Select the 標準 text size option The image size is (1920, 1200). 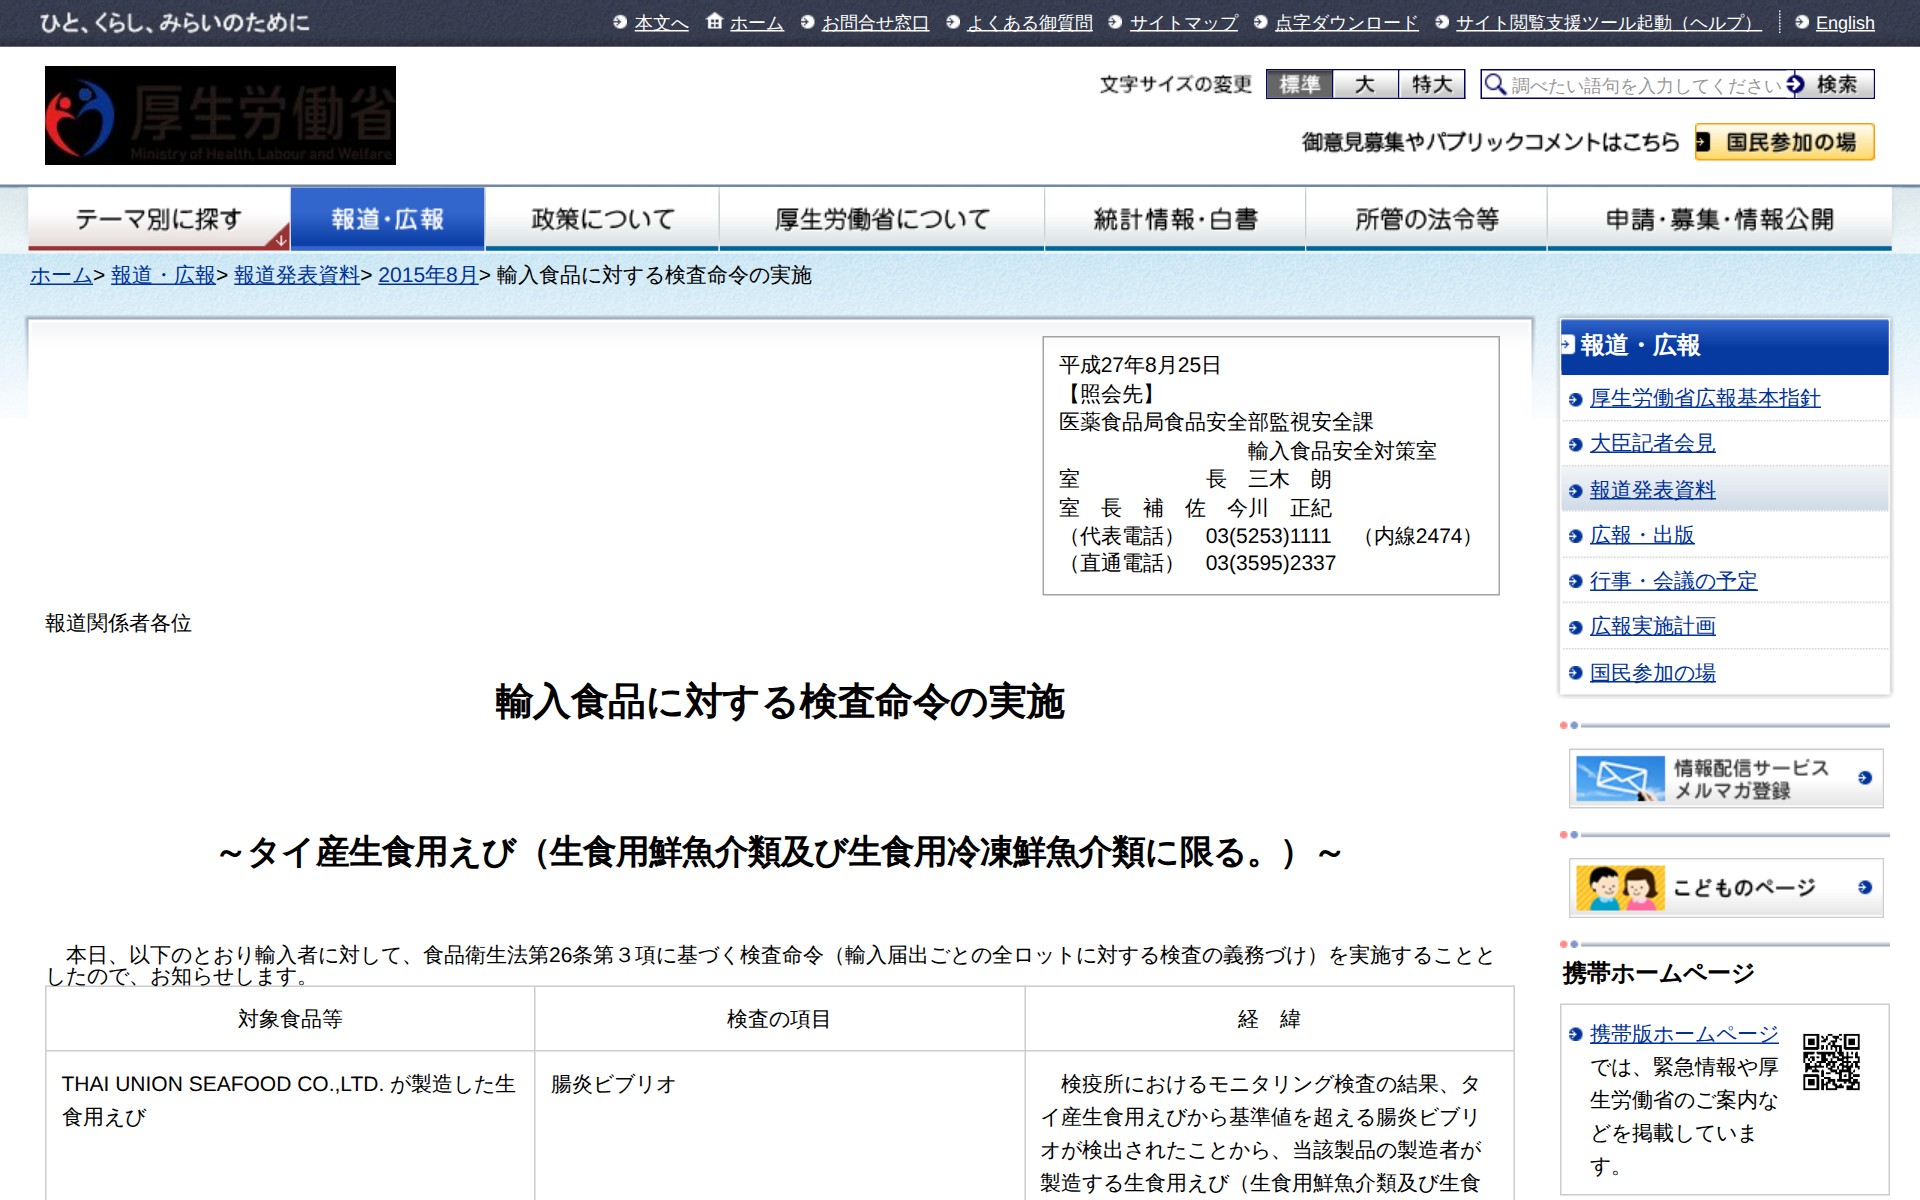pyautogui.click(x=1300, y=85)
